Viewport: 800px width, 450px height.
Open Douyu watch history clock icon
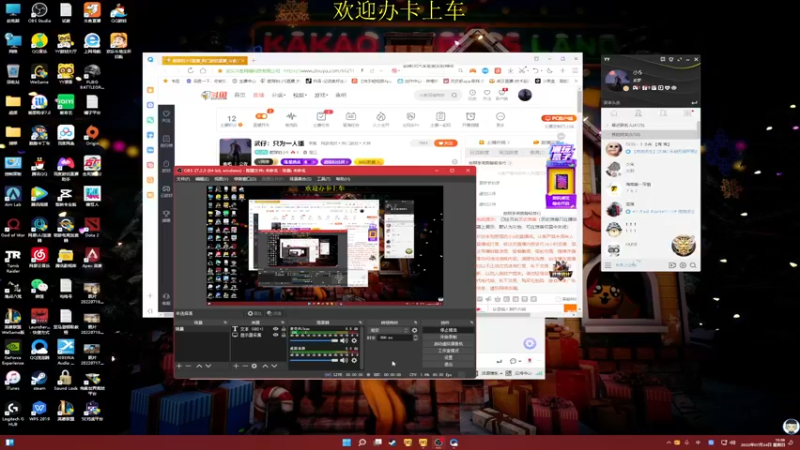pyautogui.click(x=472, y=93)
